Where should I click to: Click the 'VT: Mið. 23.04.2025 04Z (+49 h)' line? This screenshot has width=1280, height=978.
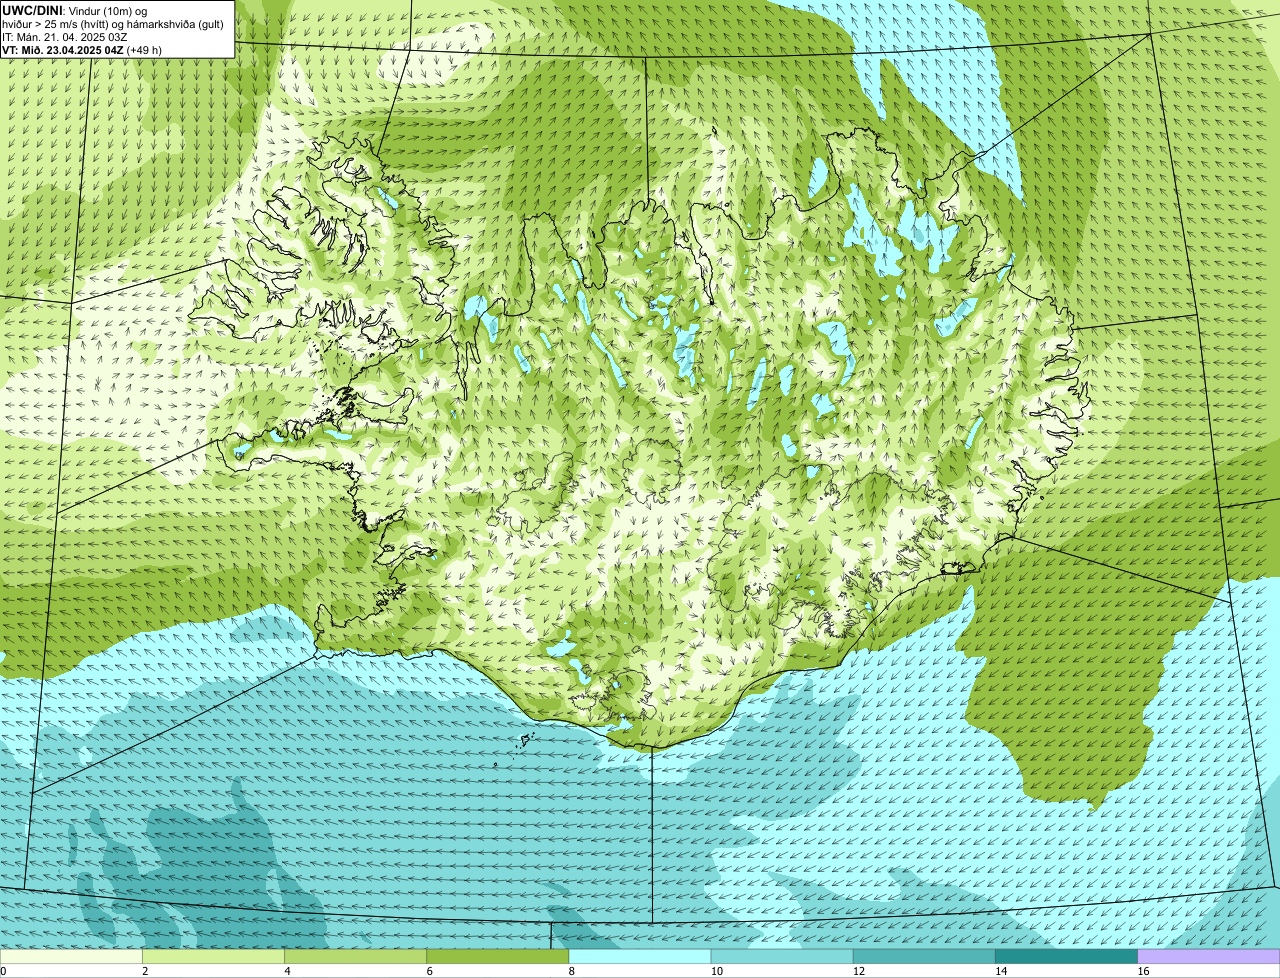click(82, 49)
